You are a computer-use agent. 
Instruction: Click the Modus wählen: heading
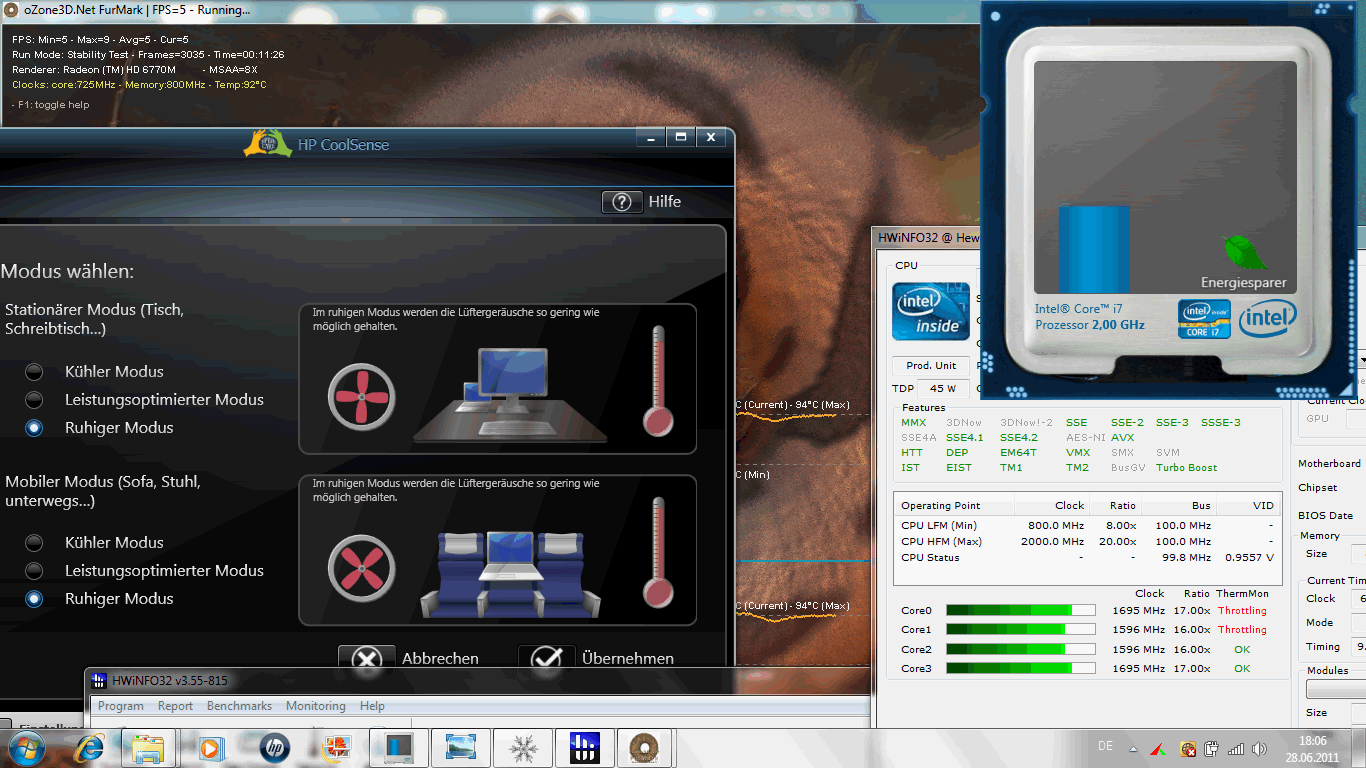click(67, 272)
